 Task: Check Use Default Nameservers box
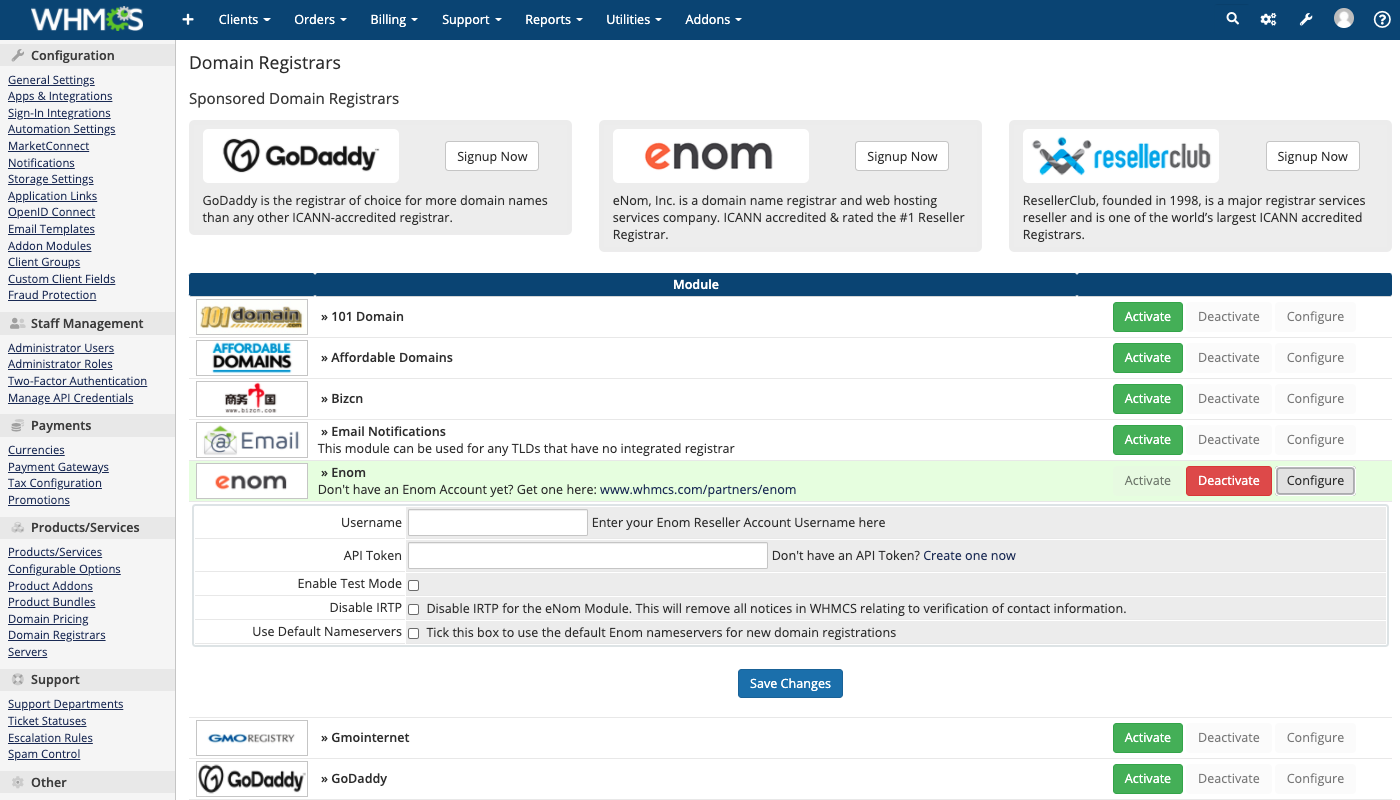point(413,633)
